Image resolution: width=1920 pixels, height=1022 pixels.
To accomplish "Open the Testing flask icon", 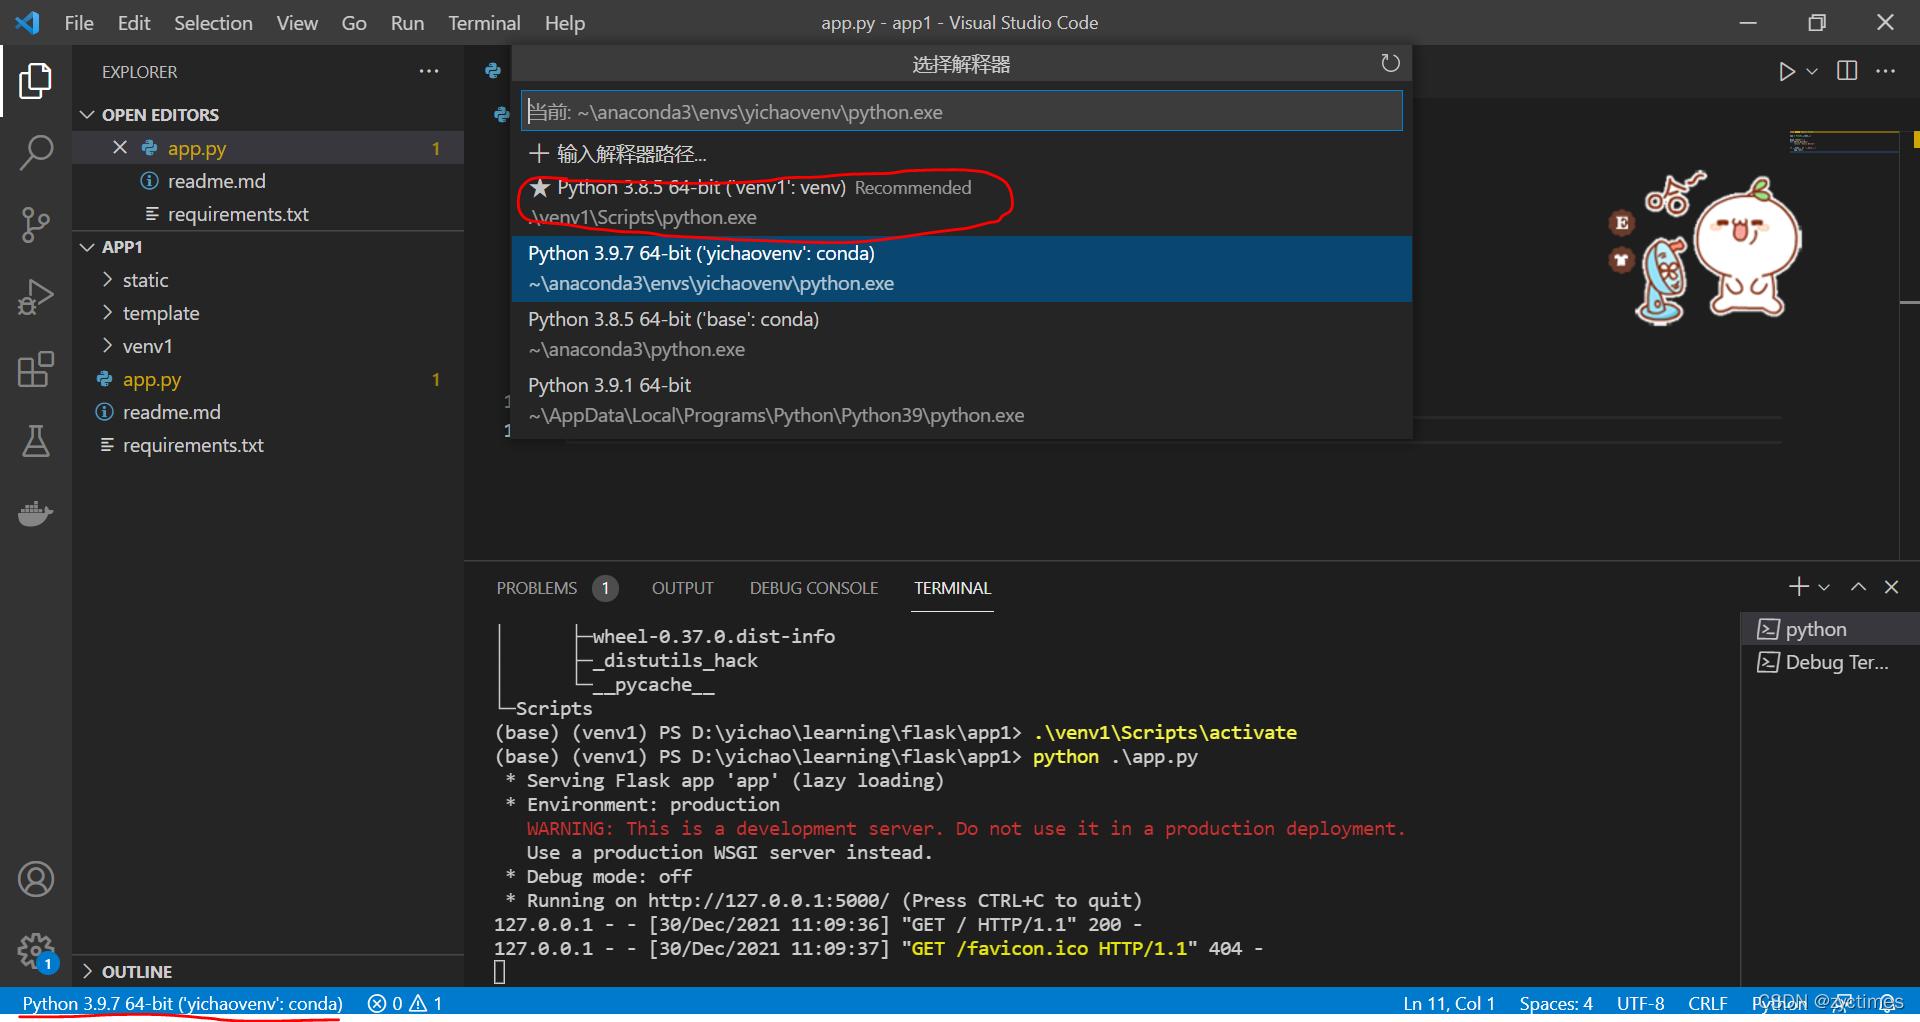I will 35,441.
